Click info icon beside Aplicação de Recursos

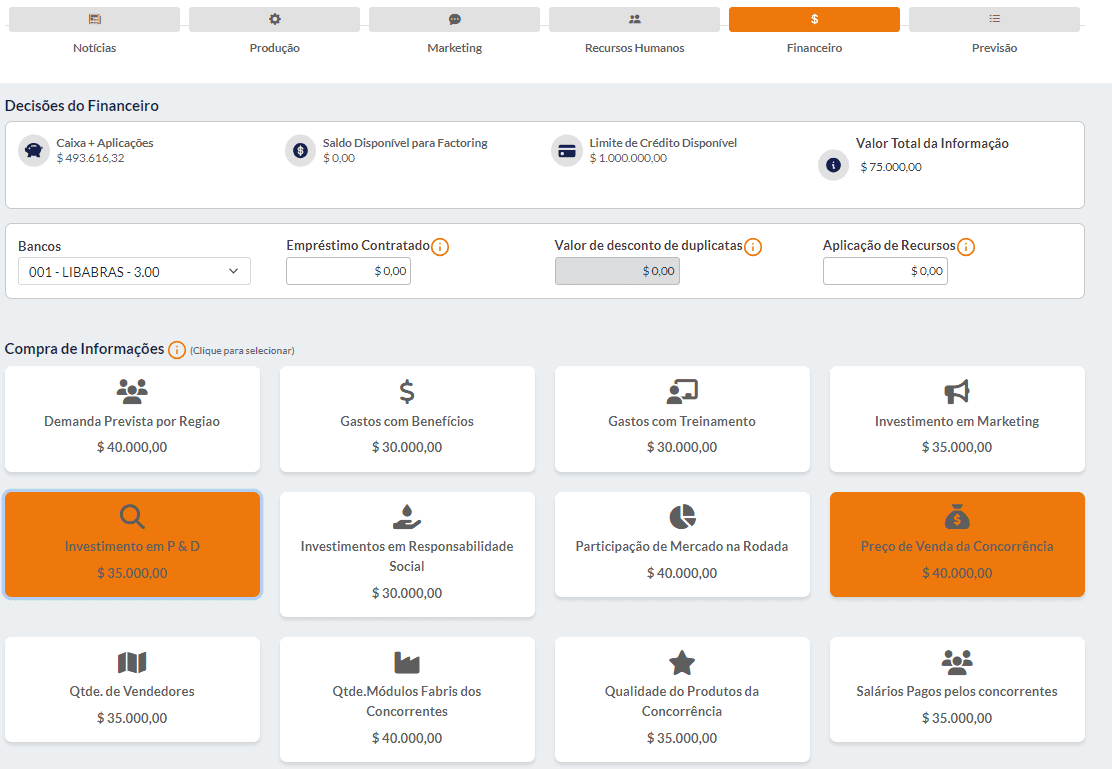[965, 246]
